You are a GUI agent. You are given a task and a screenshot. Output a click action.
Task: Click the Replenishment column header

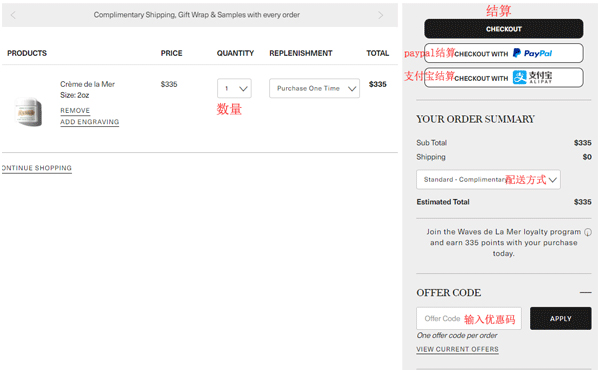pyautogui.click(x=301, y=53)
